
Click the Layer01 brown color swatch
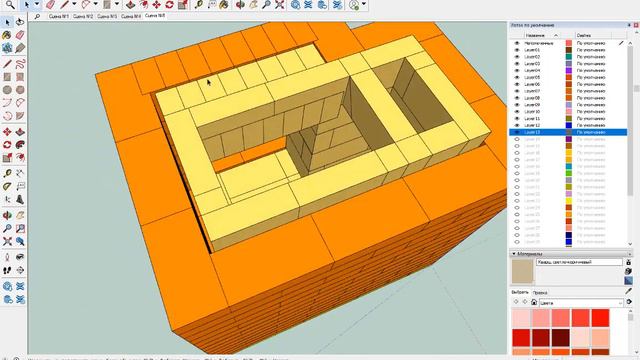[569, 50]
